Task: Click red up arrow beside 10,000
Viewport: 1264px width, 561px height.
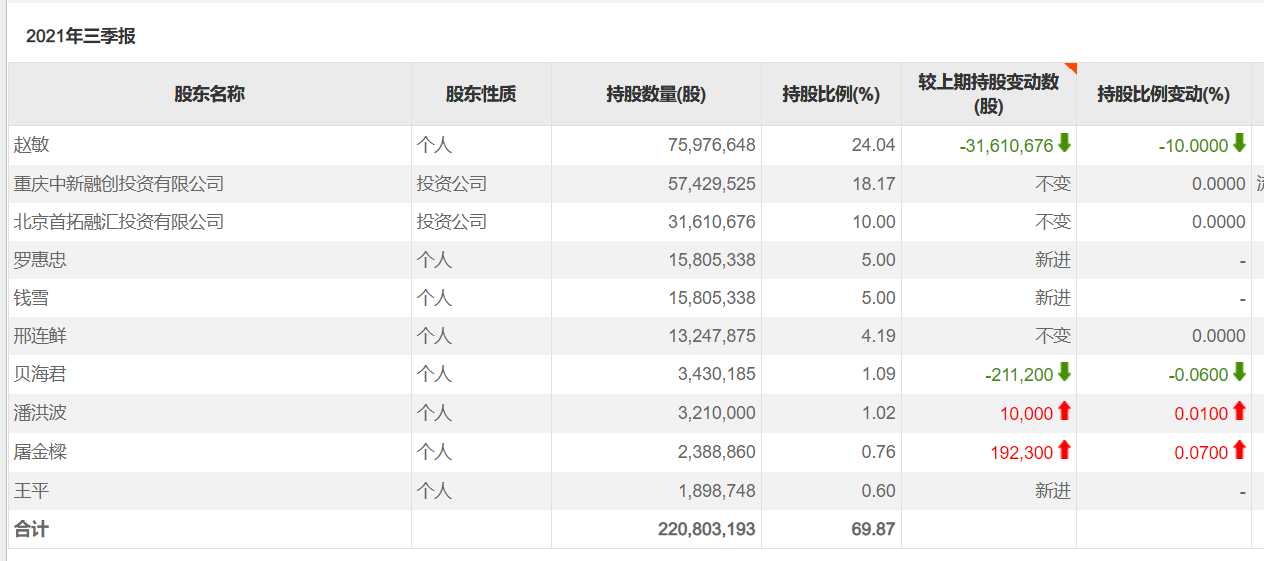Action: point(1064,411)
